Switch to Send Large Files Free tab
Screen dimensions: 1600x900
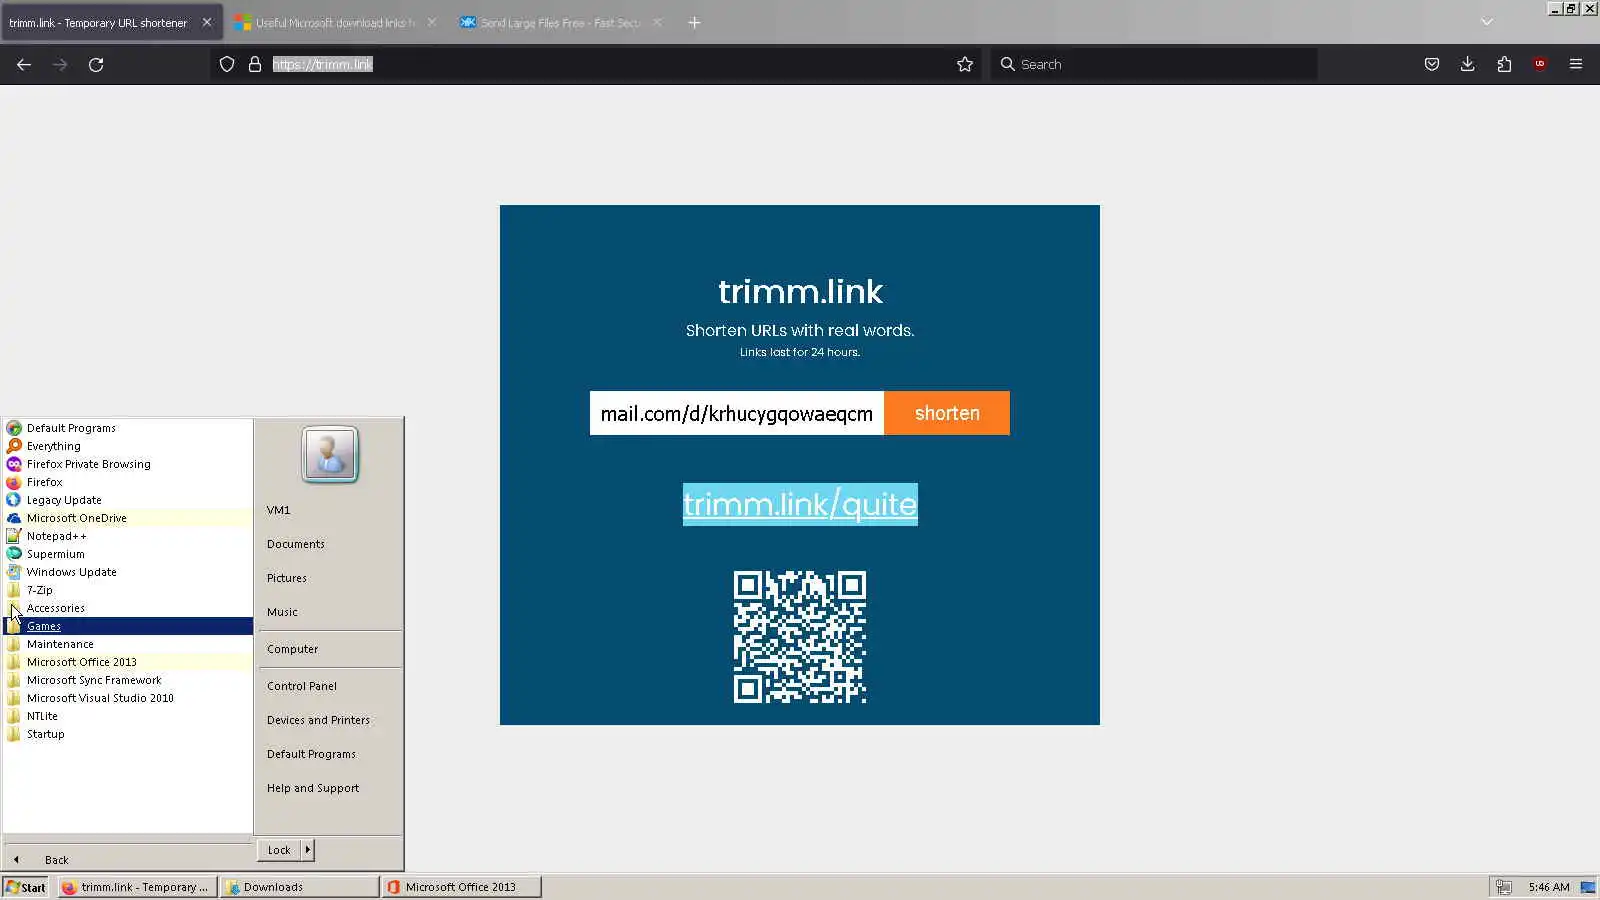pos(562,22)
